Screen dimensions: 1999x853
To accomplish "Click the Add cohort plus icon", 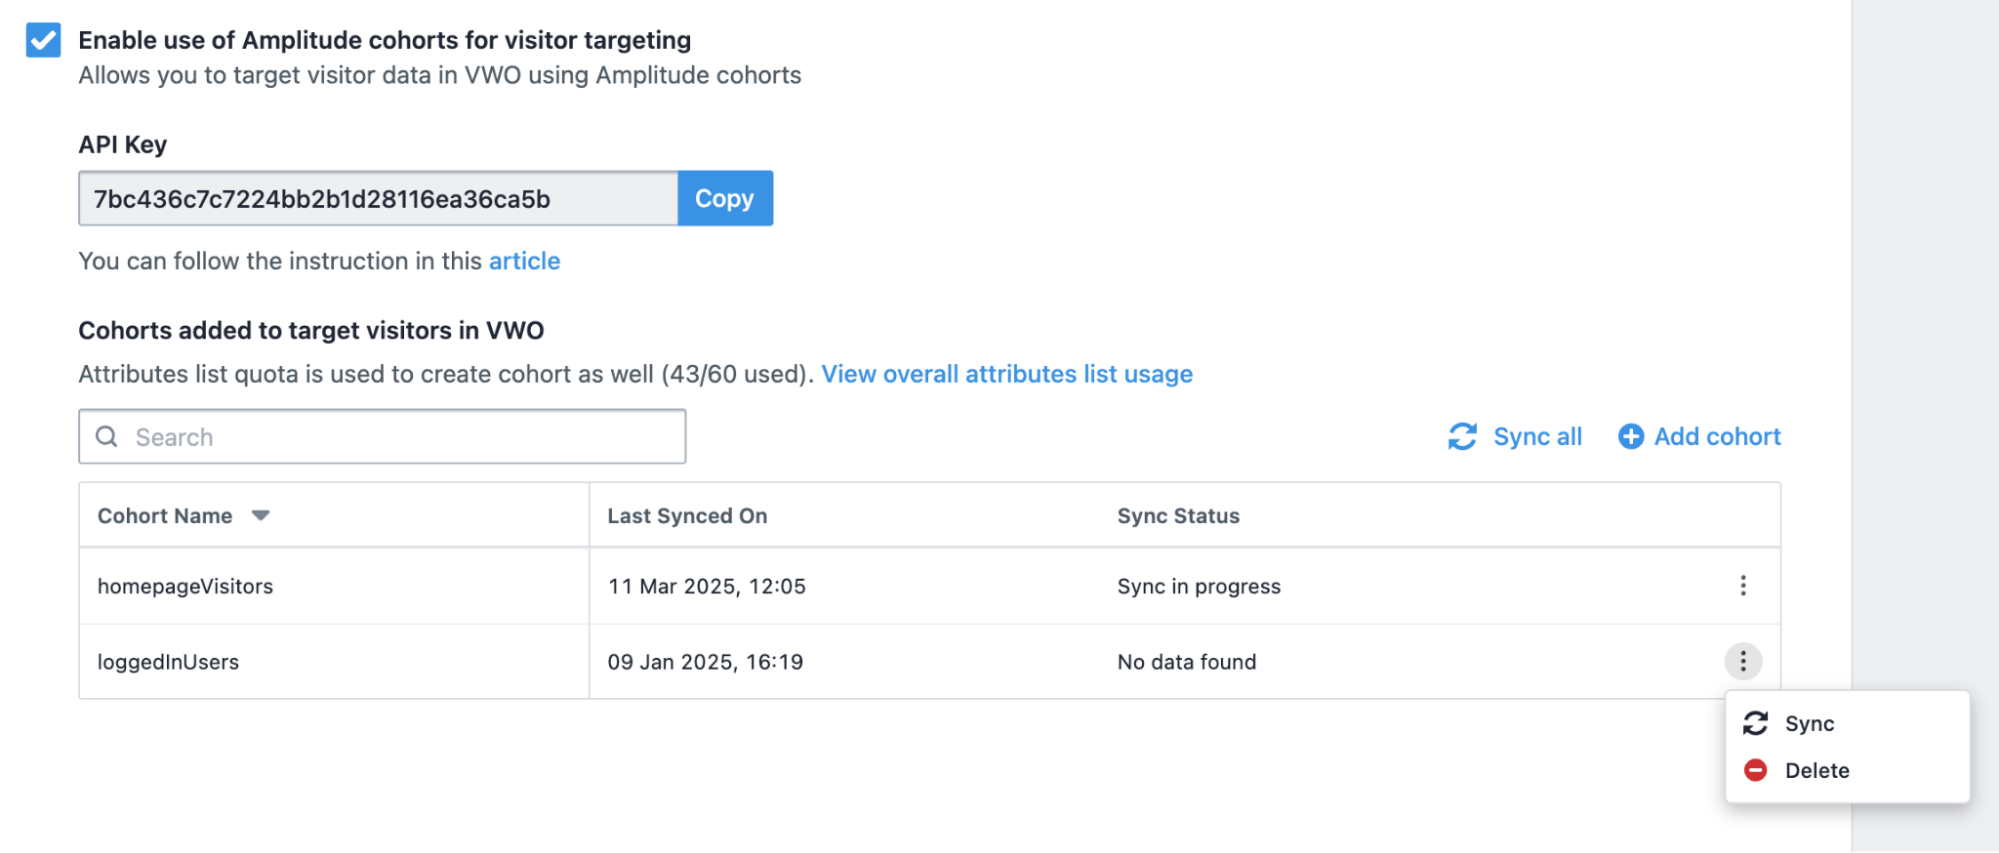I will coord(1631,437).
